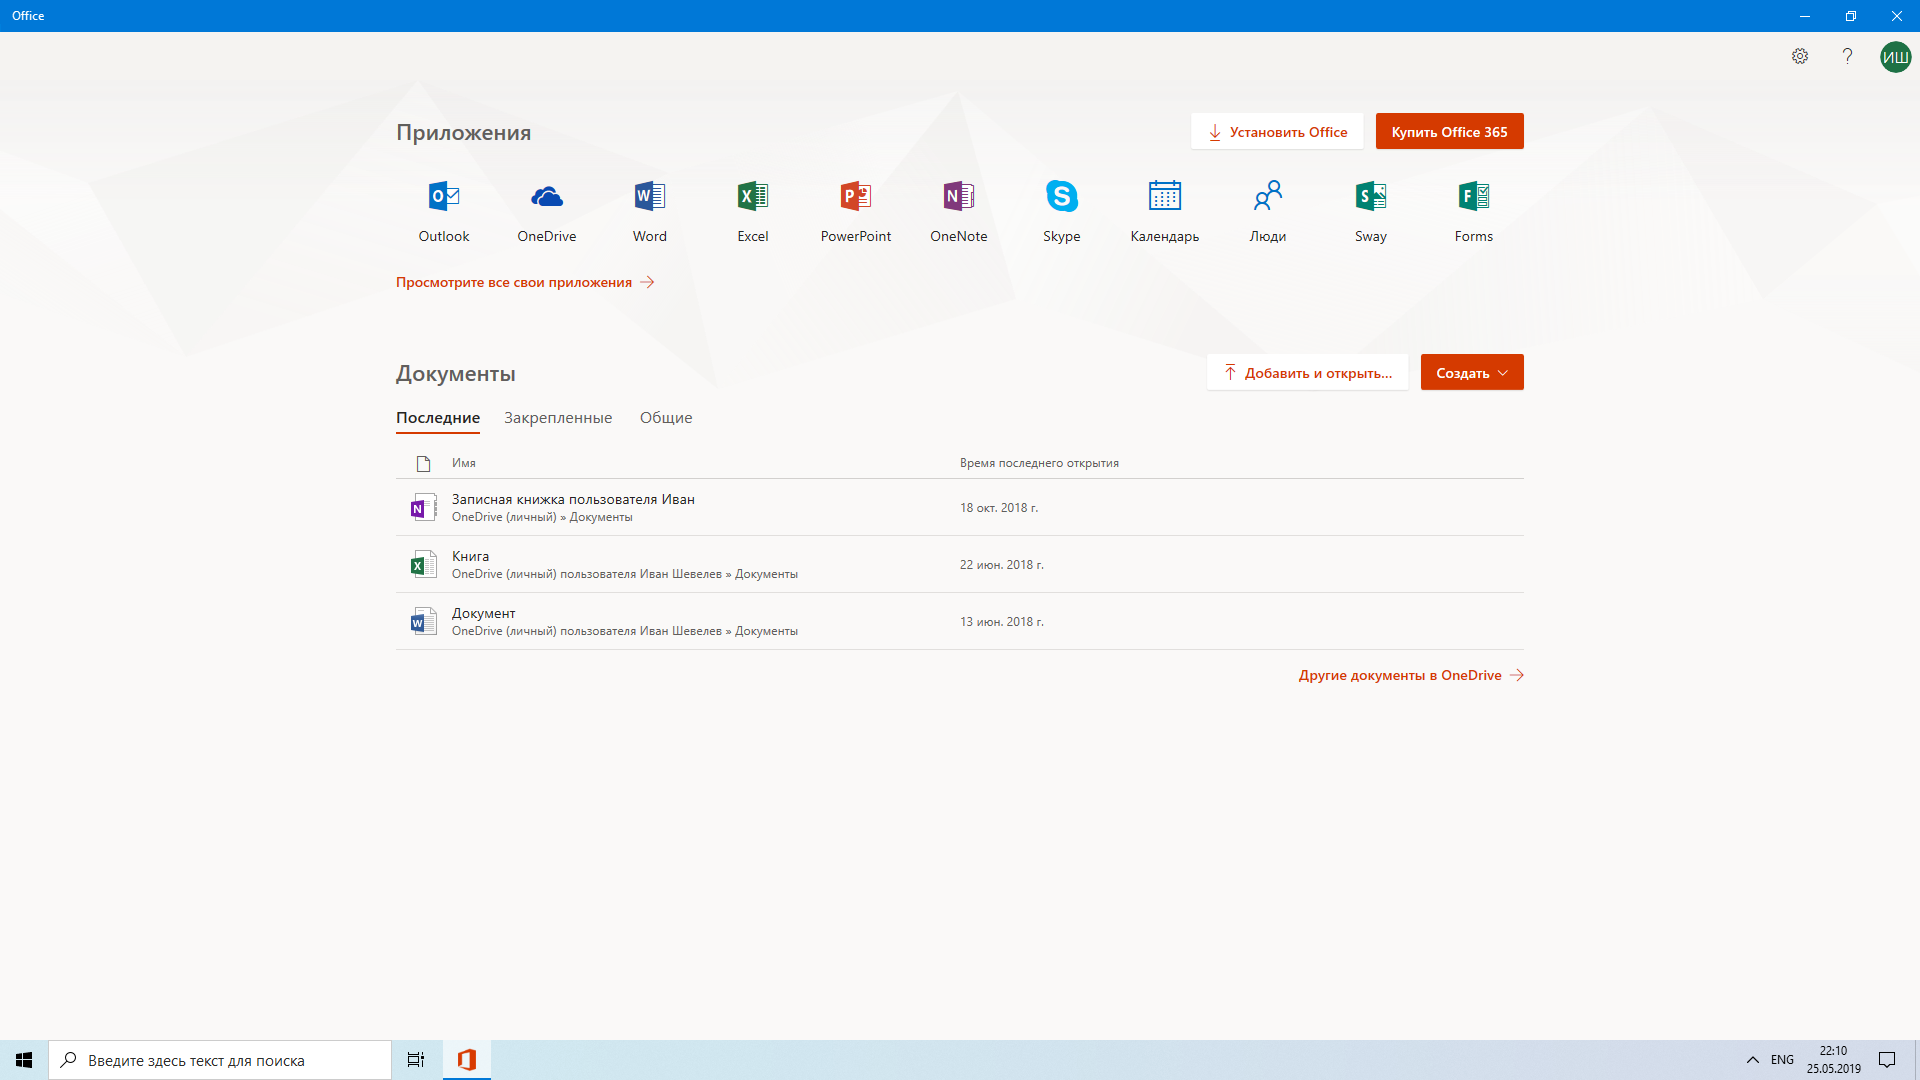Click the Word file icon for Документ

point(423,621)
